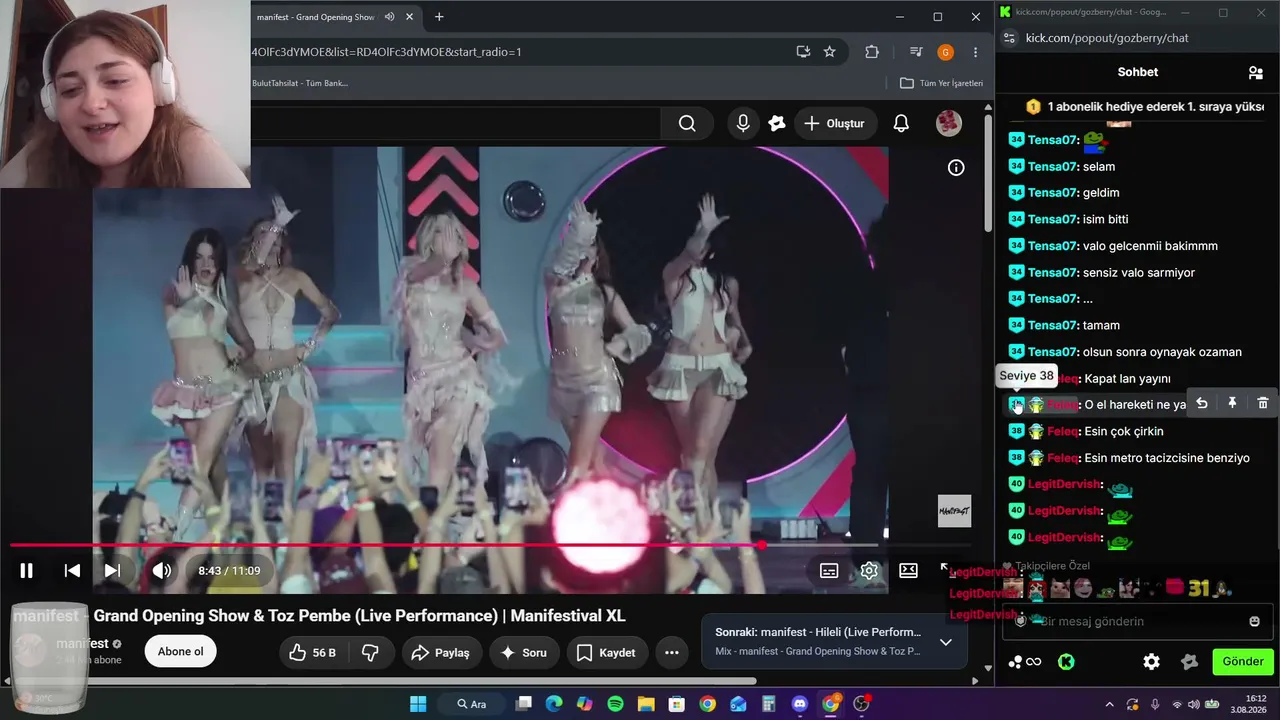Open Discord from the taskbar
Image resolution: width=1280 pixels, height=720 pixels.
799,704
